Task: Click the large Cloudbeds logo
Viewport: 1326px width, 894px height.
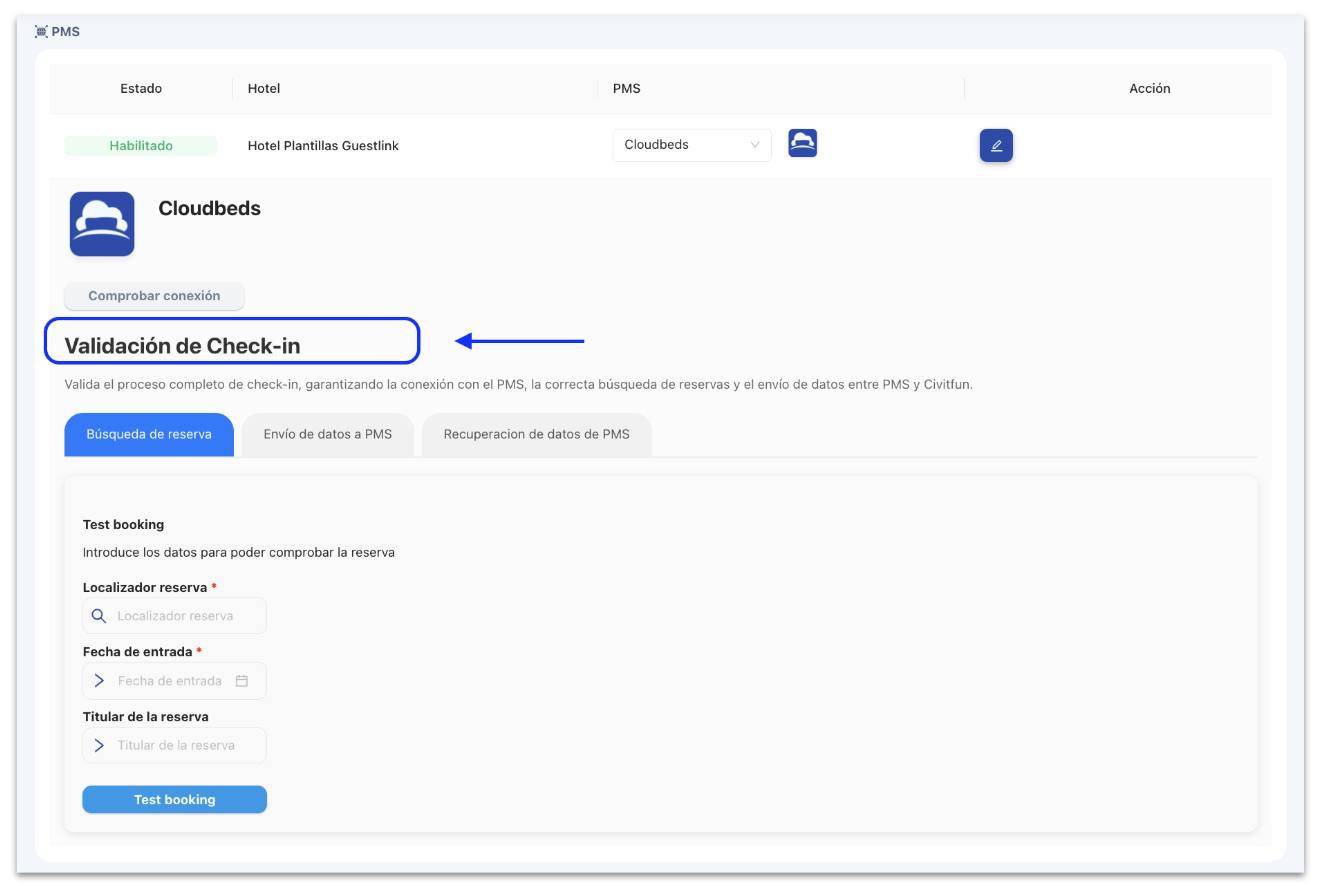Action: [101, 223]
